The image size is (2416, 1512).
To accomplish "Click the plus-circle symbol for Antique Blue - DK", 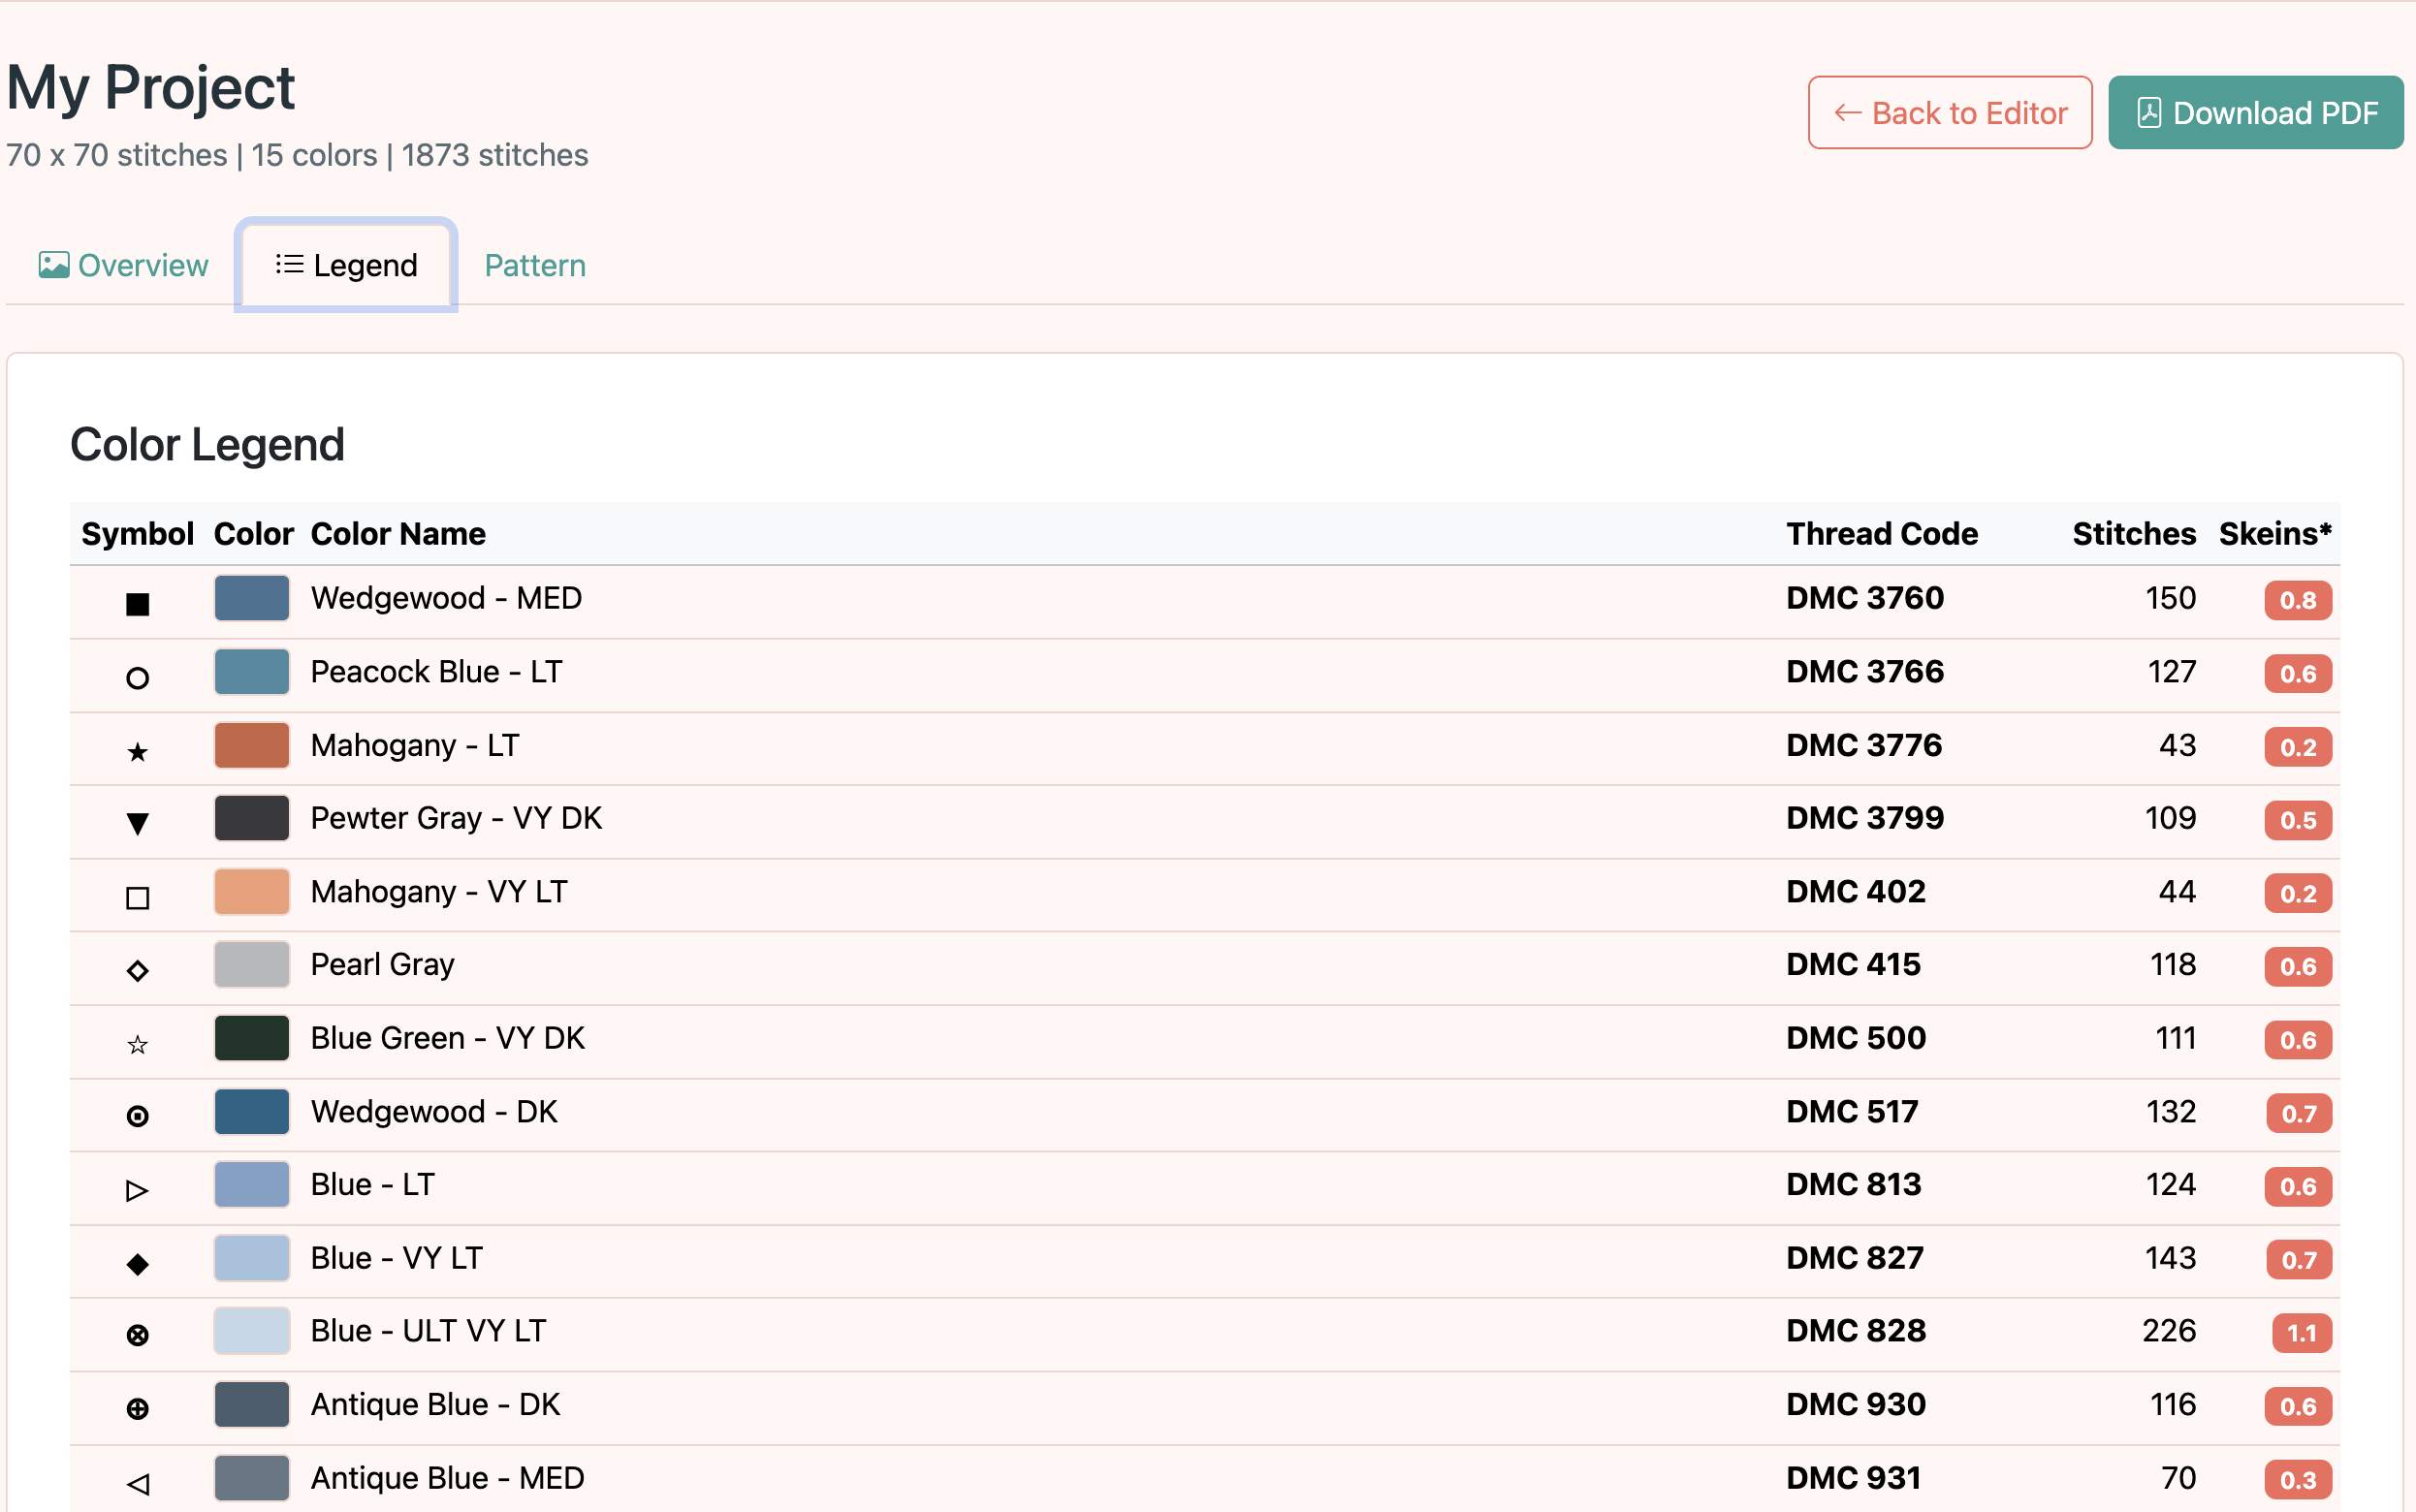I will click(138, 1406).
